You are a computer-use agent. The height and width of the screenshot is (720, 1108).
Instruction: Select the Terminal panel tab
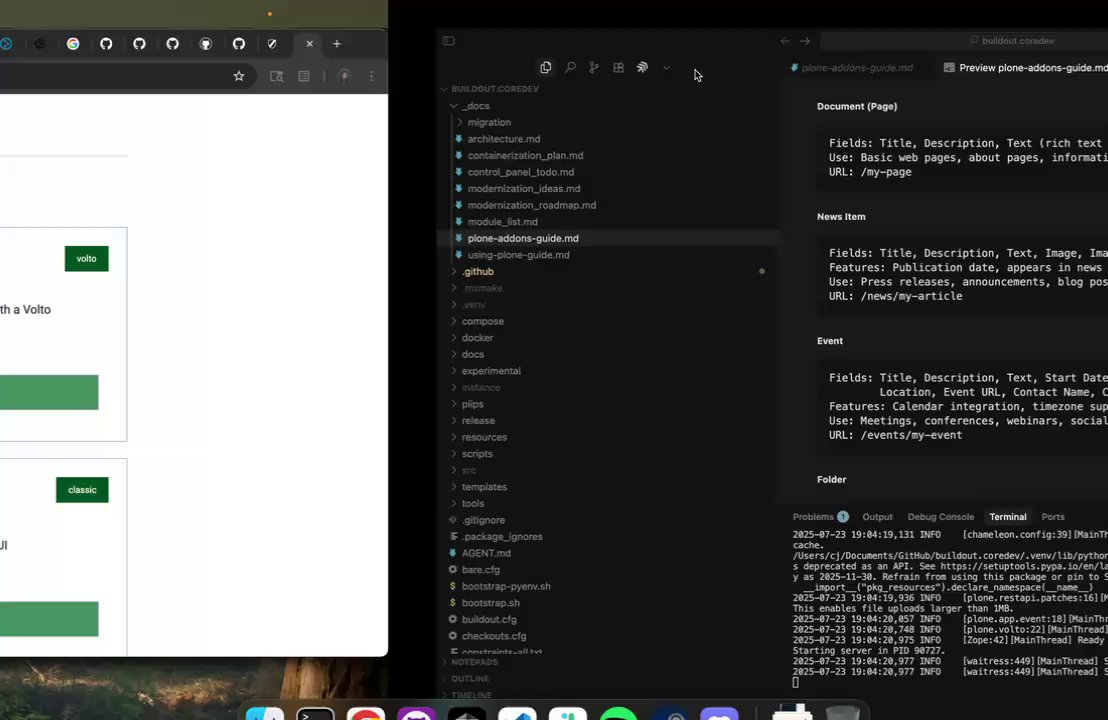point(1008,517)
